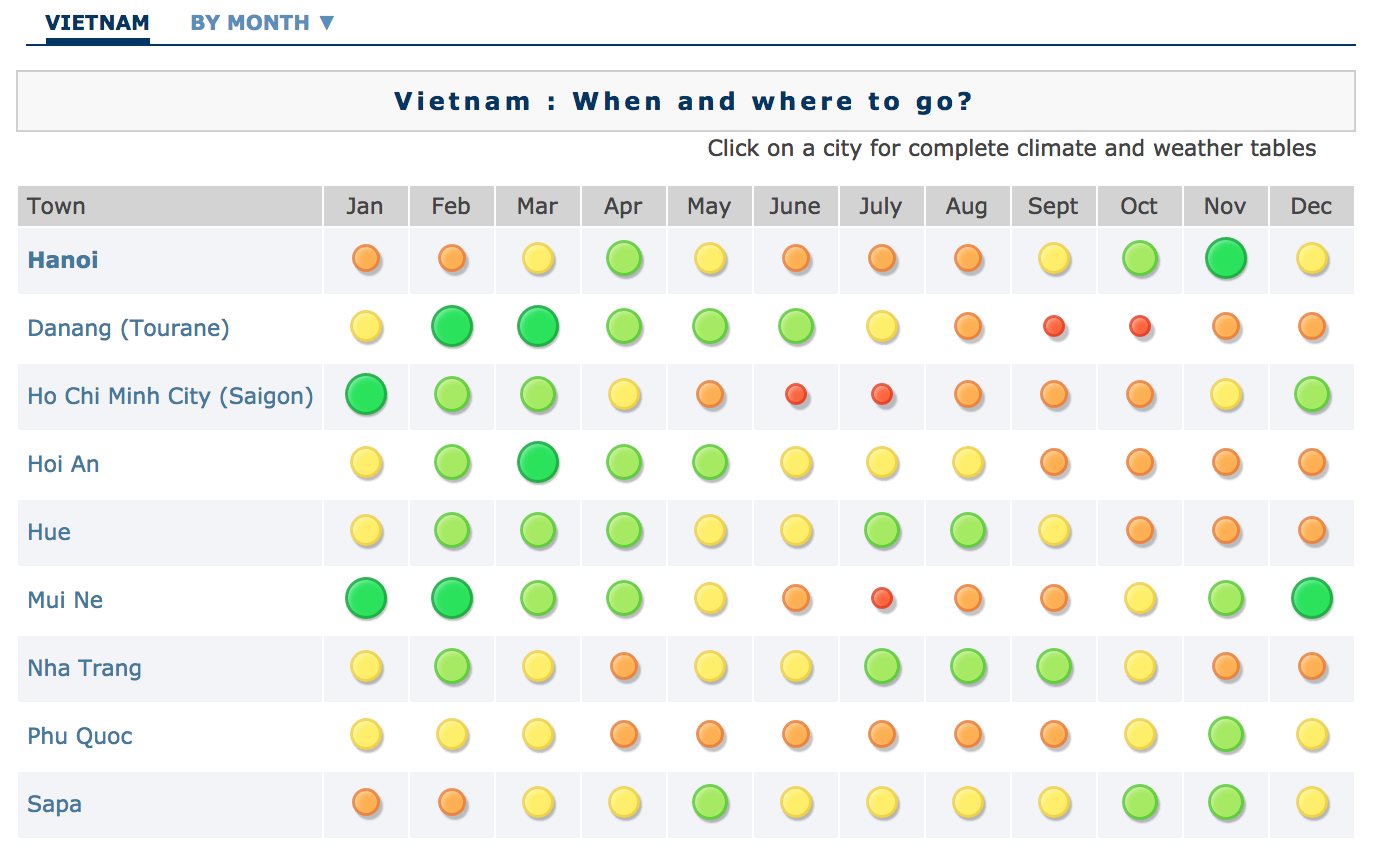Click Phu Quoc's green November dot
The width and height of the screenshot is (1374, 846).
(x=1225, y=734)
